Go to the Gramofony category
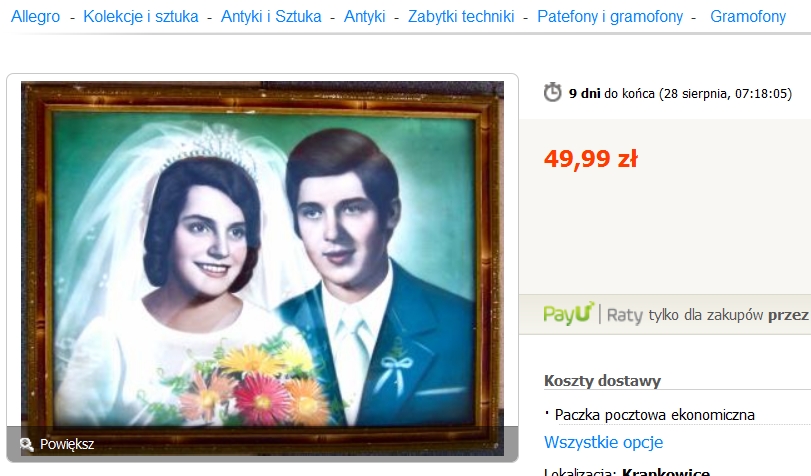Image resolution: width=811 pixels, height=476 pixels. click(x=748, y=17)
